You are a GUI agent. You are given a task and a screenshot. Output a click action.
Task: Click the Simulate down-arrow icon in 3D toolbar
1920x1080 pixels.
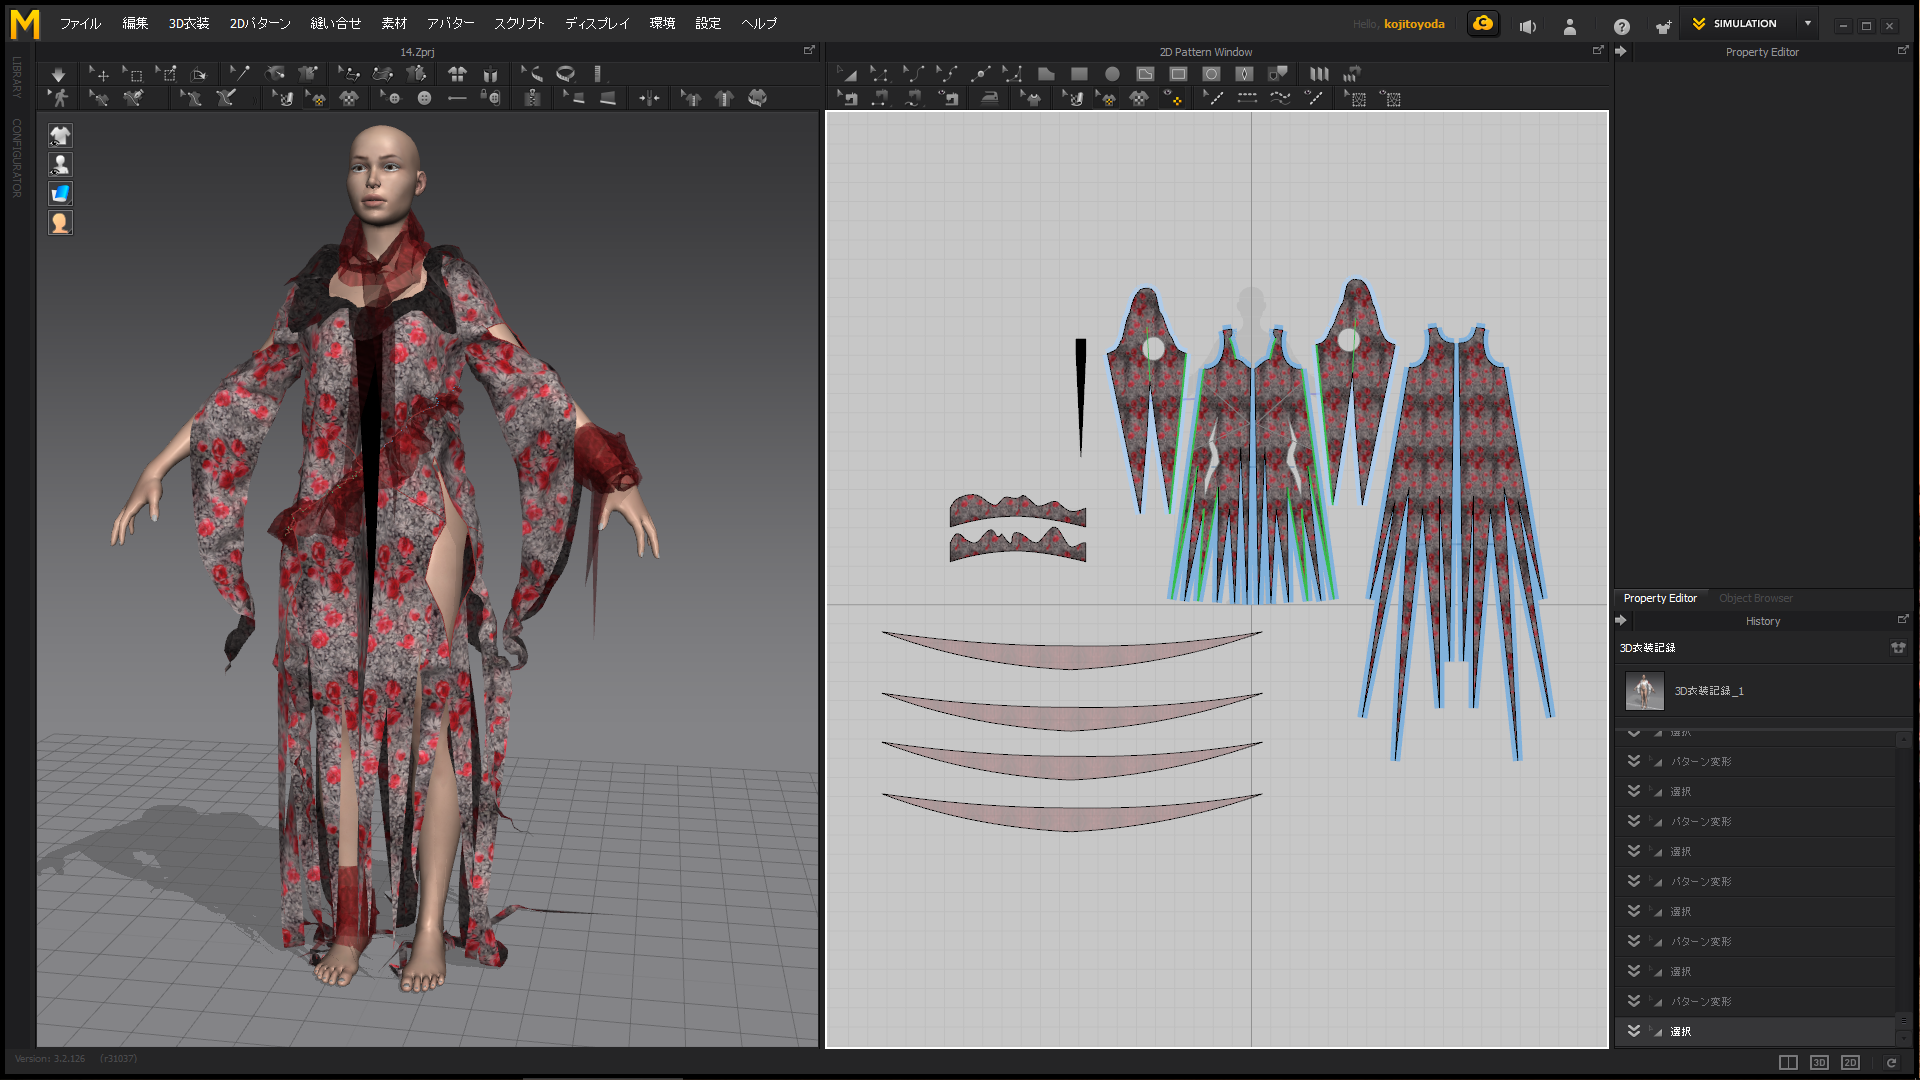point(58,74)
